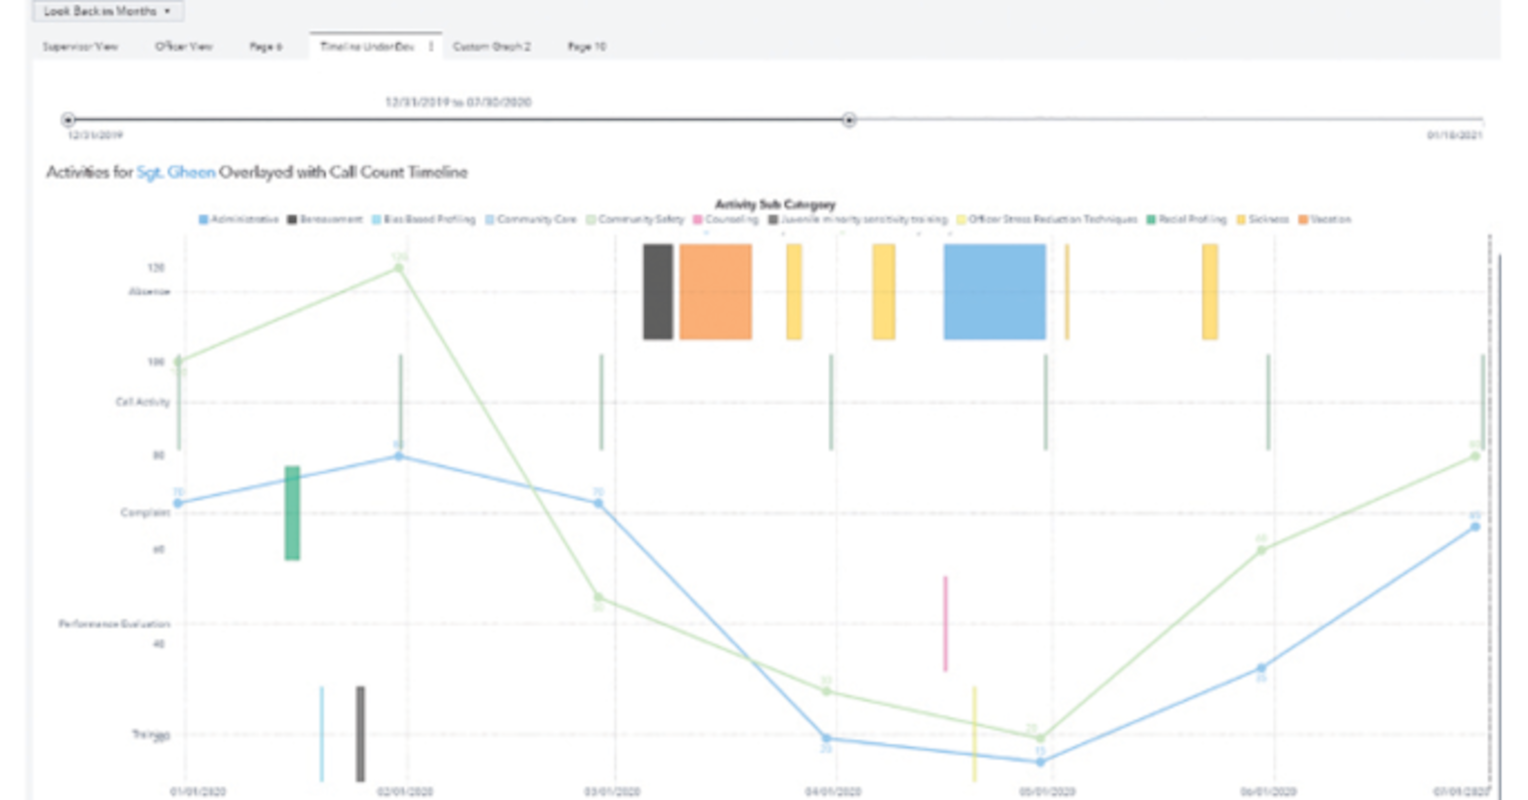Toggle the Community Safety series visibility
This screenshot has height=800, width=1528.
pyautogui.click(x=591, y=219)
